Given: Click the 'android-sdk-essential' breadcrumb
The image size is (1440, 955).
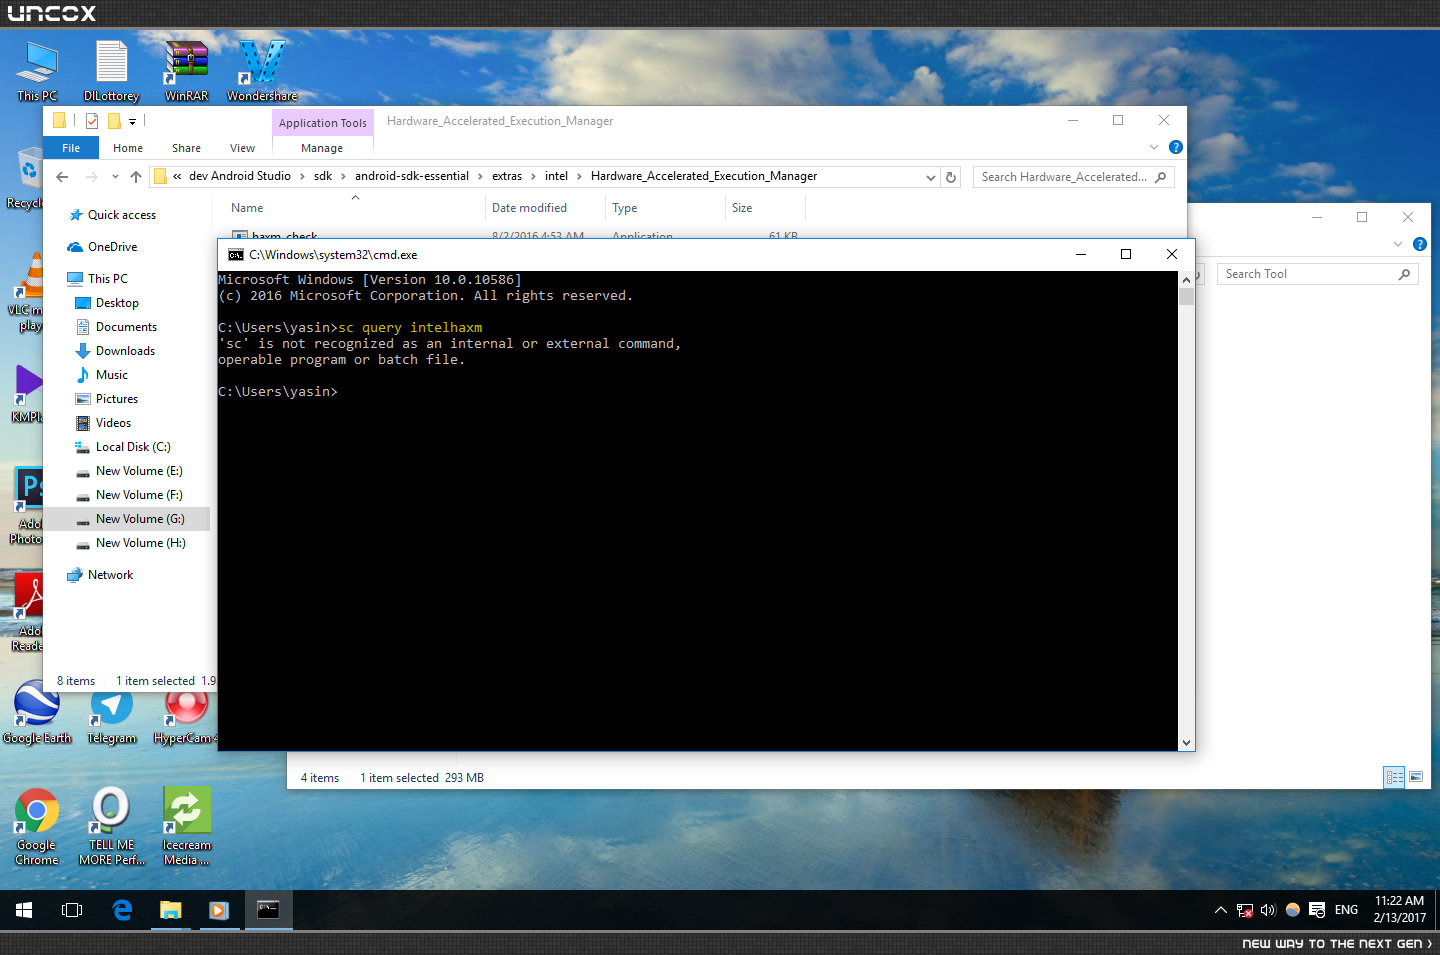Looking at the screenshot, I should 412,176.
